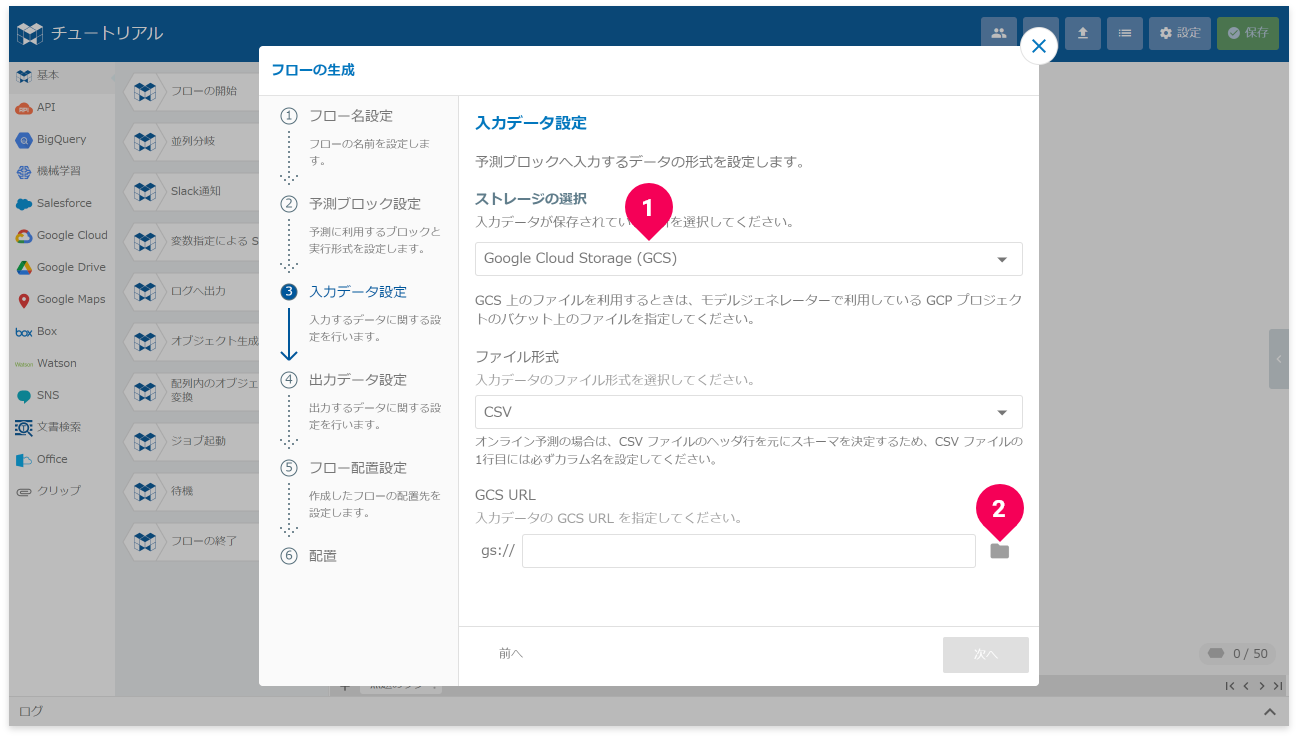Go to previous tab arrow
This screenshot has width=1298, height=738.
[x=1246, y=686]
